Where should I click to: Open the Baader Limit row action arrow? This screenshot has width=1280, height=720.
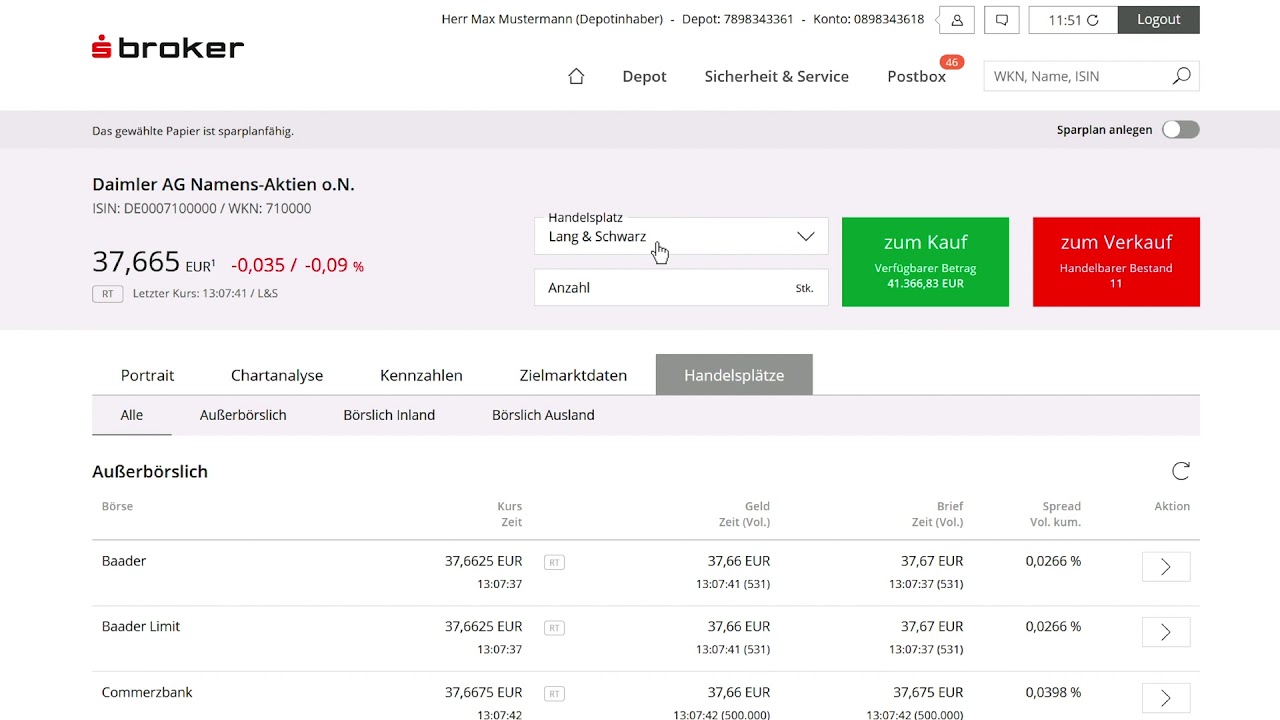point(1166,632)
